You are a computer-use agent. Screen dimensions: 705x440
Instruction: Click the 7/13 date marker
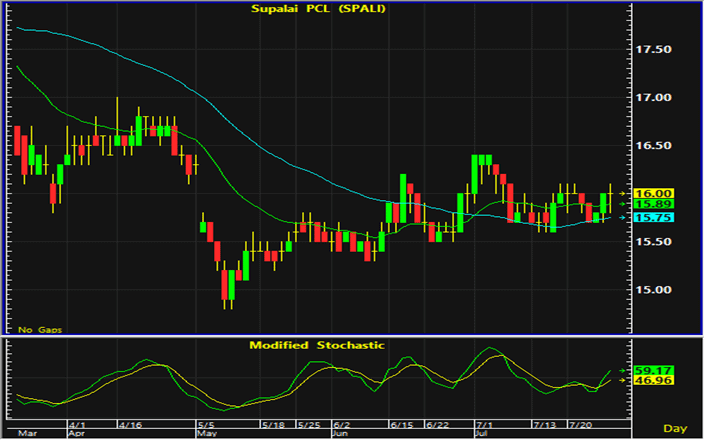tap(544, 425)
